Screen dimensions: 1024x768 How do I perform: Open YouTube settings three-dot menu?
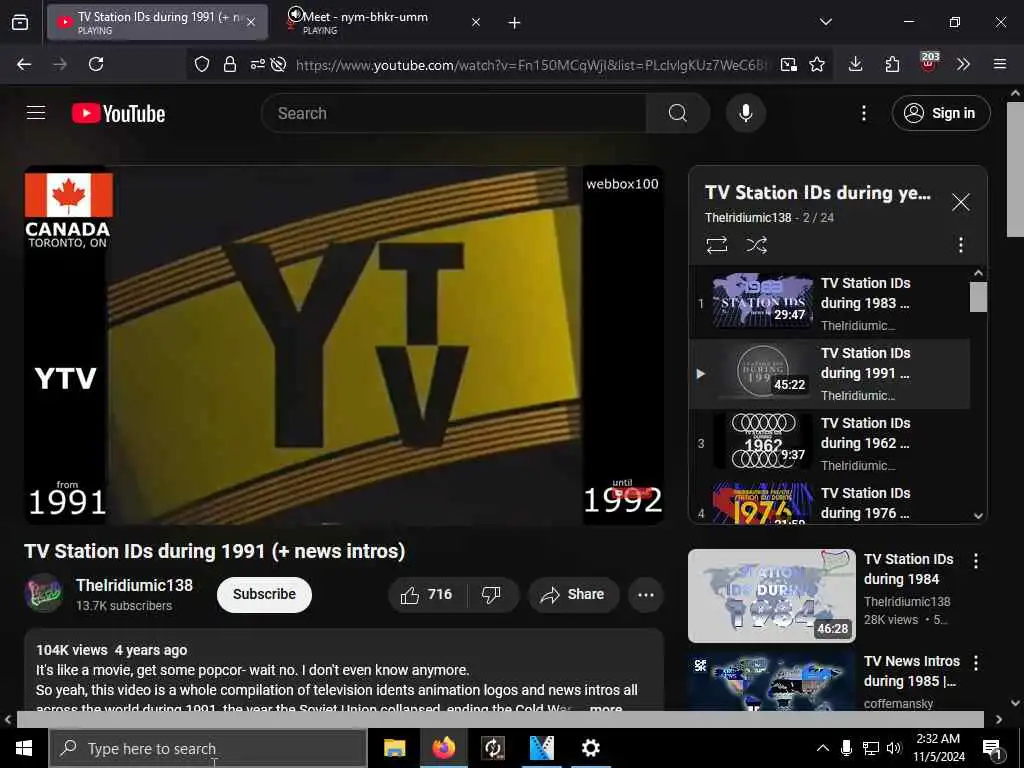pyautogui.click(x=863, y=113)
